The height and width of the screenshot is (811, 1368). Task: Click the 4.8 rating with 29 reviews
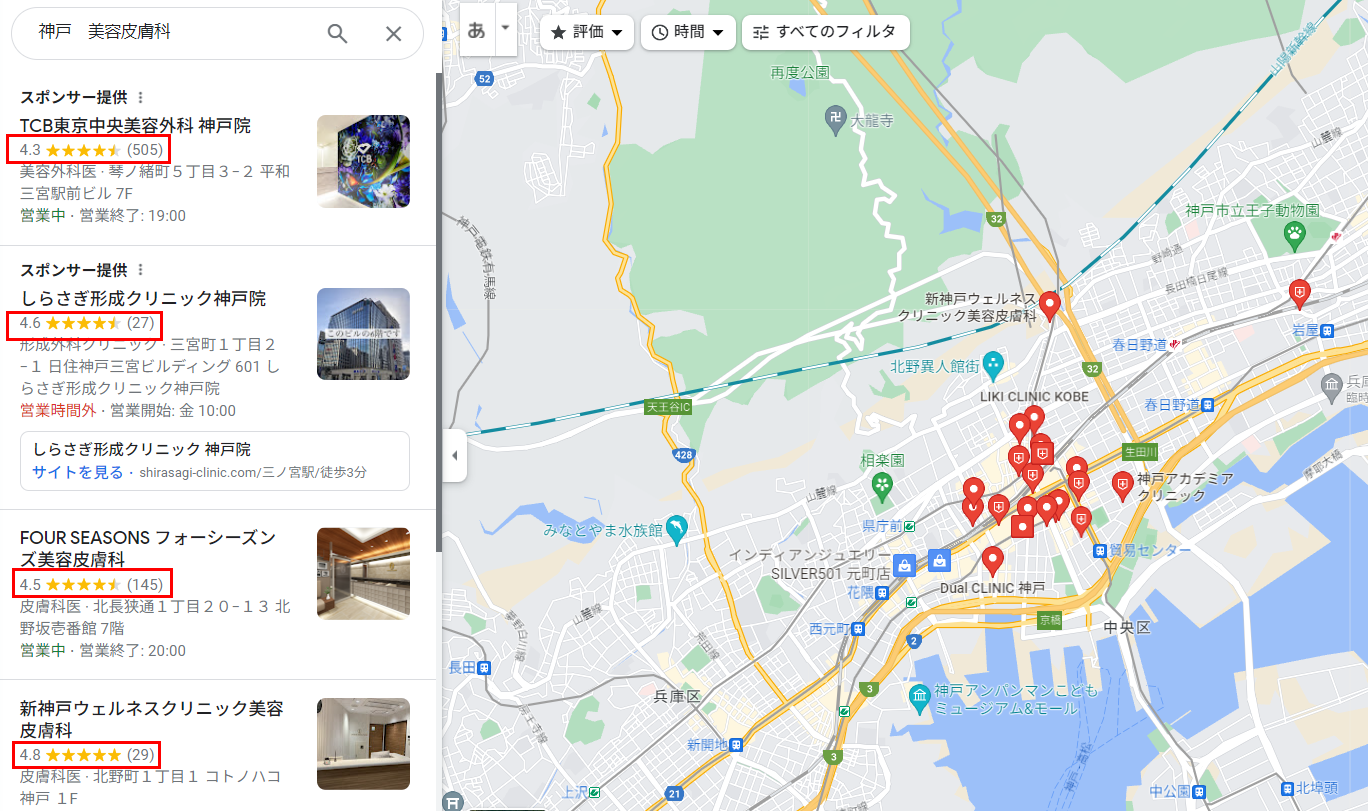pos(85,754)
